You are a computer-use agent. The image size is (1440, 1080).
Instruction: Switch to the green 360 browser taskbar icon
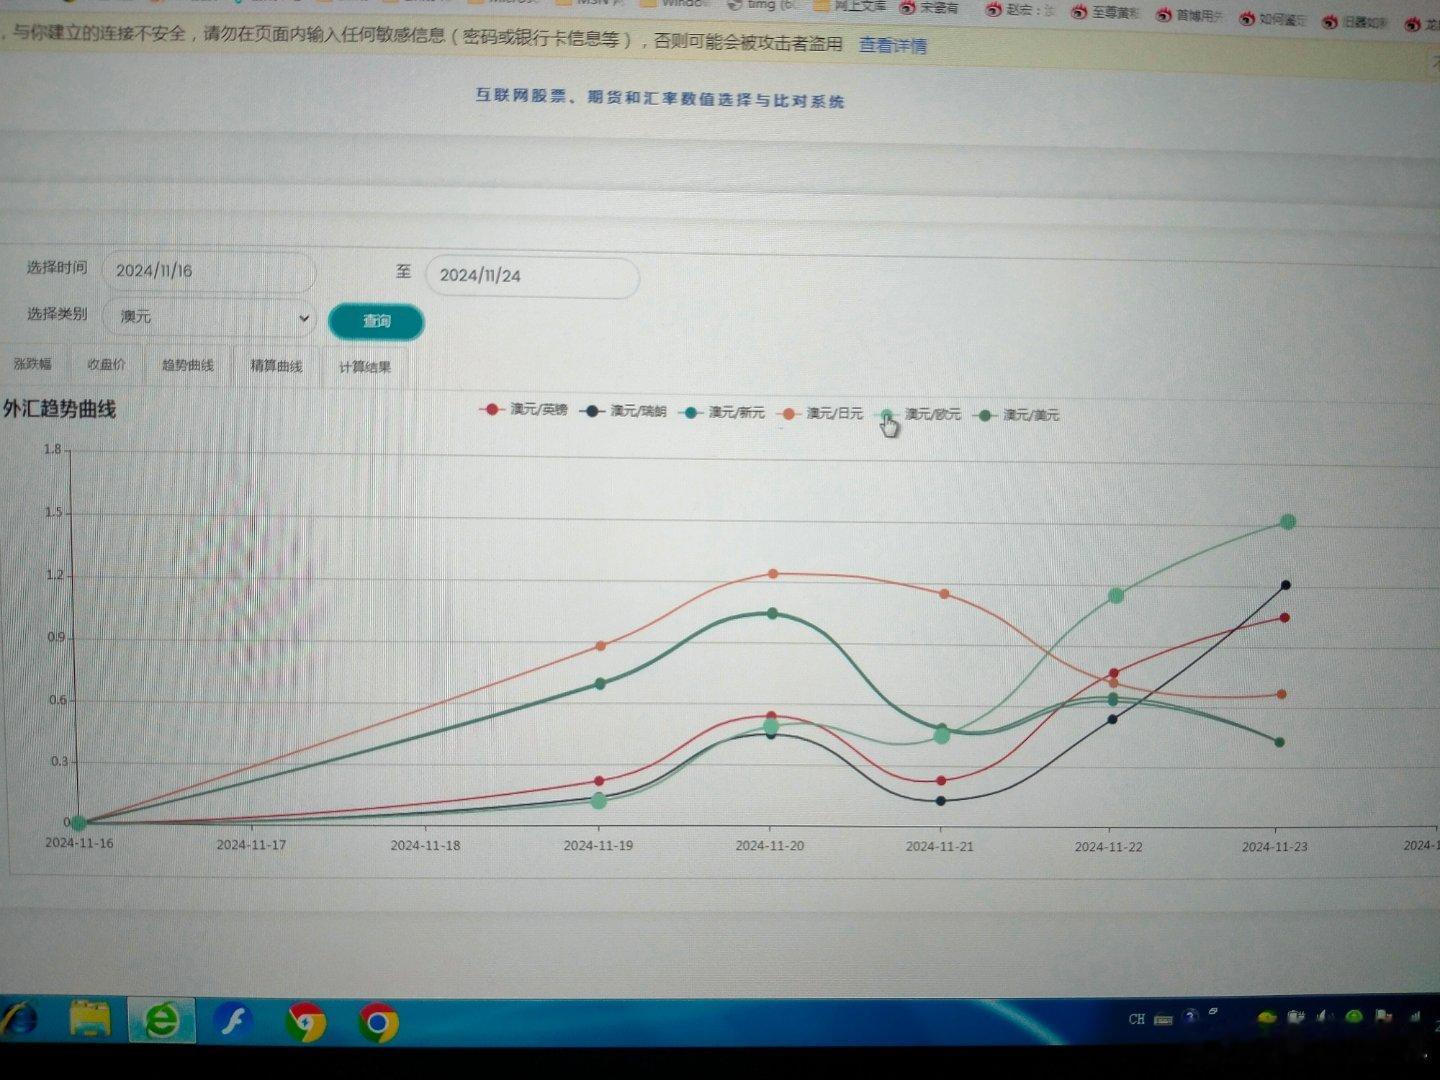tap(162, 1020)
